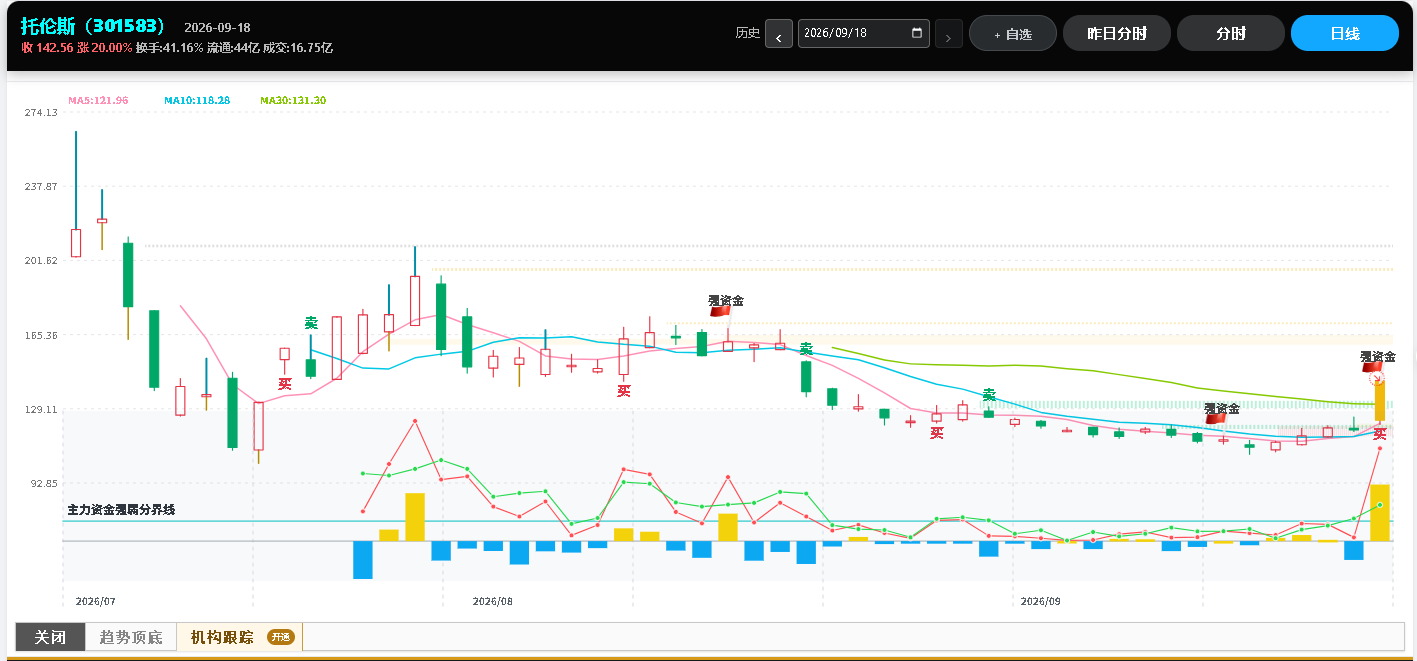Viewport: 1417px width, 661px height.
Task: Click the earliest green 卖 signal marker
Action: click(x=311, y=323)
